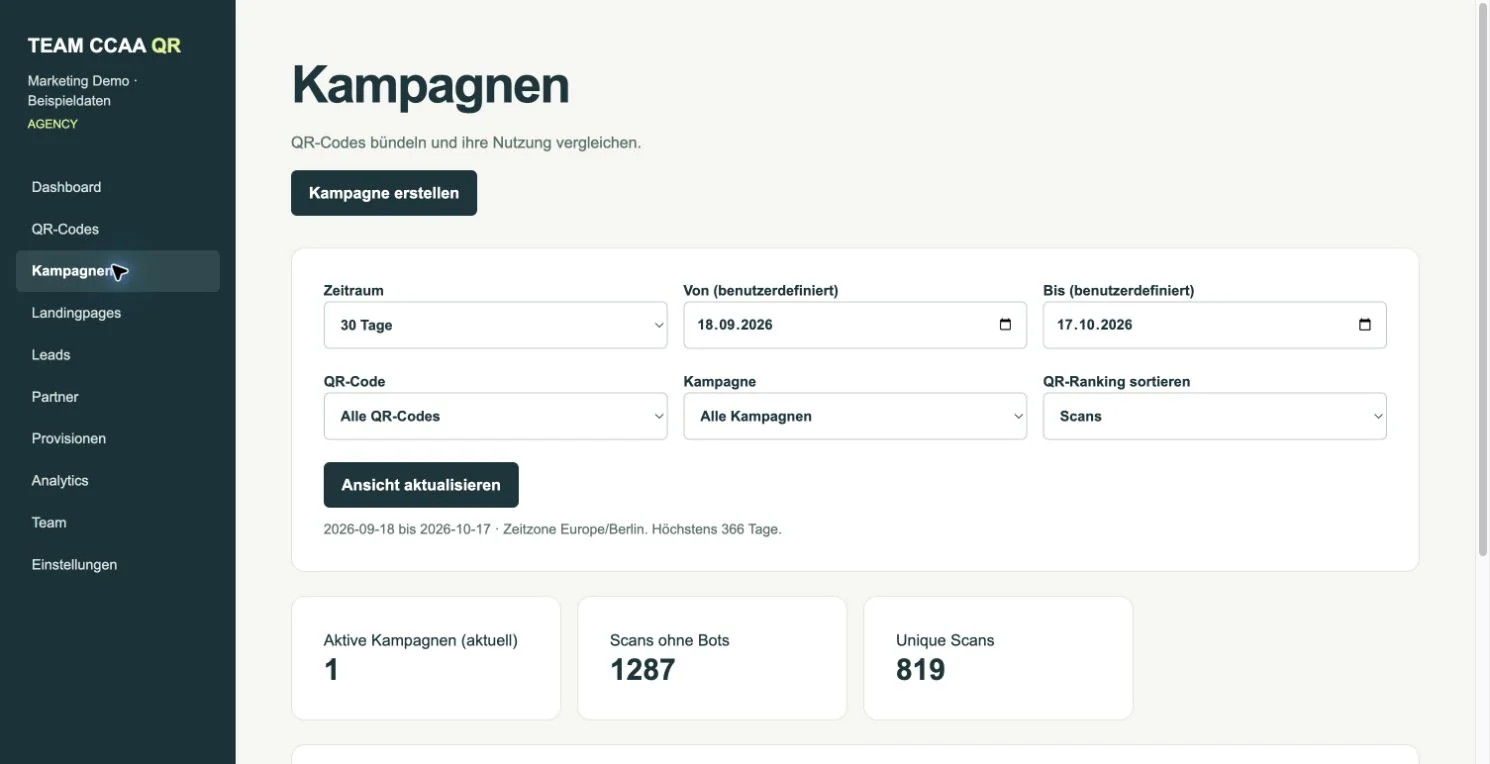Open the QR-Code filter dropdown
This screenshot has width=1490, height=764.
[x=495, y=416]
